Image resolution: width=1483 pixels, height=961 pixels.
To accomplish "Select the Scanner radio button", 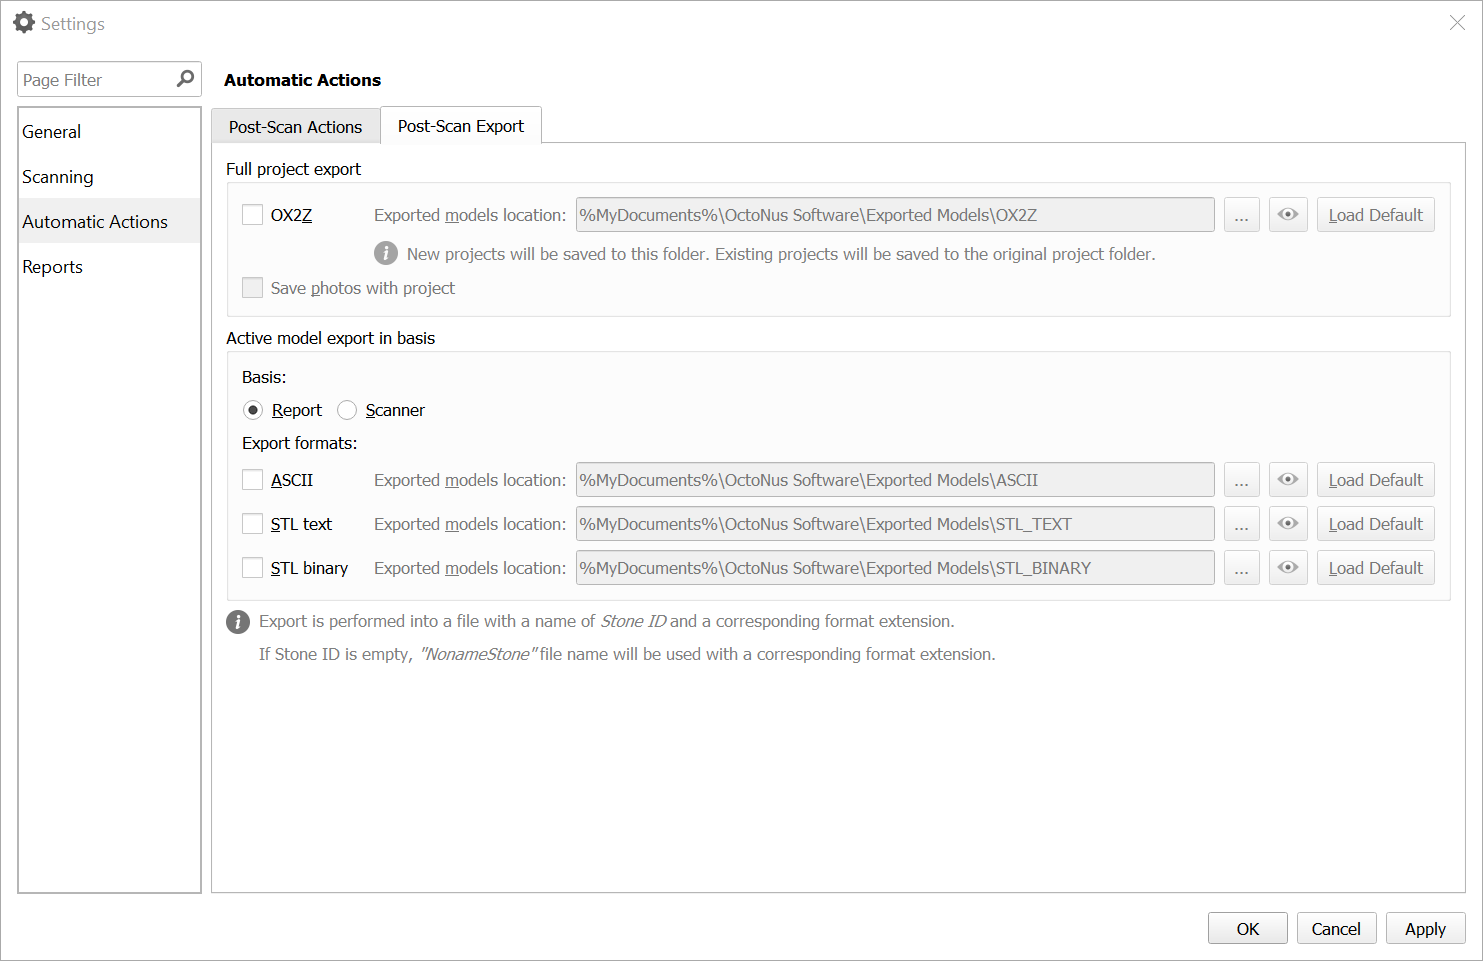I will point(347,410).
